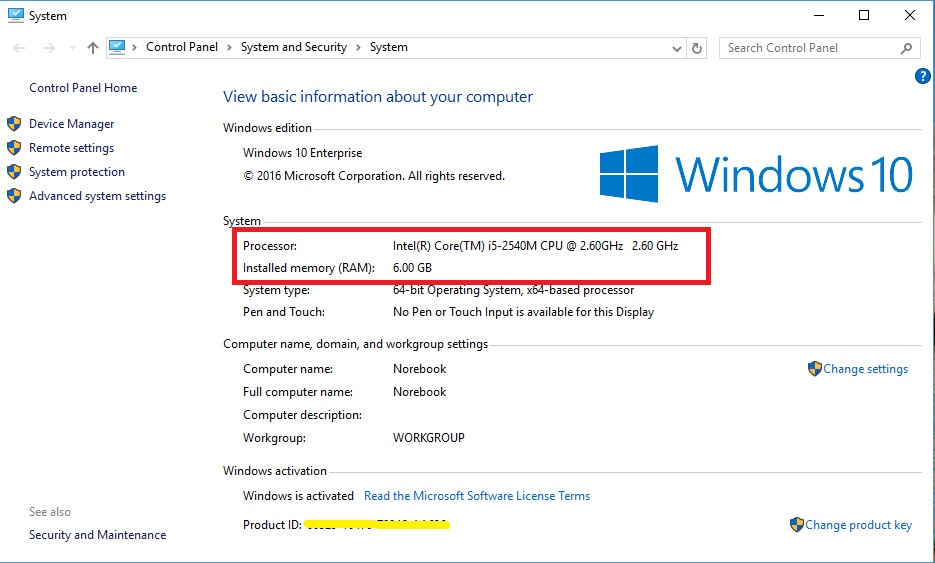Click the 2016 Microsoft Corporation copyright text
Image resolution: width=935 pixels, height=563 pixels.
pyautogui.click(x=374, y=176)
